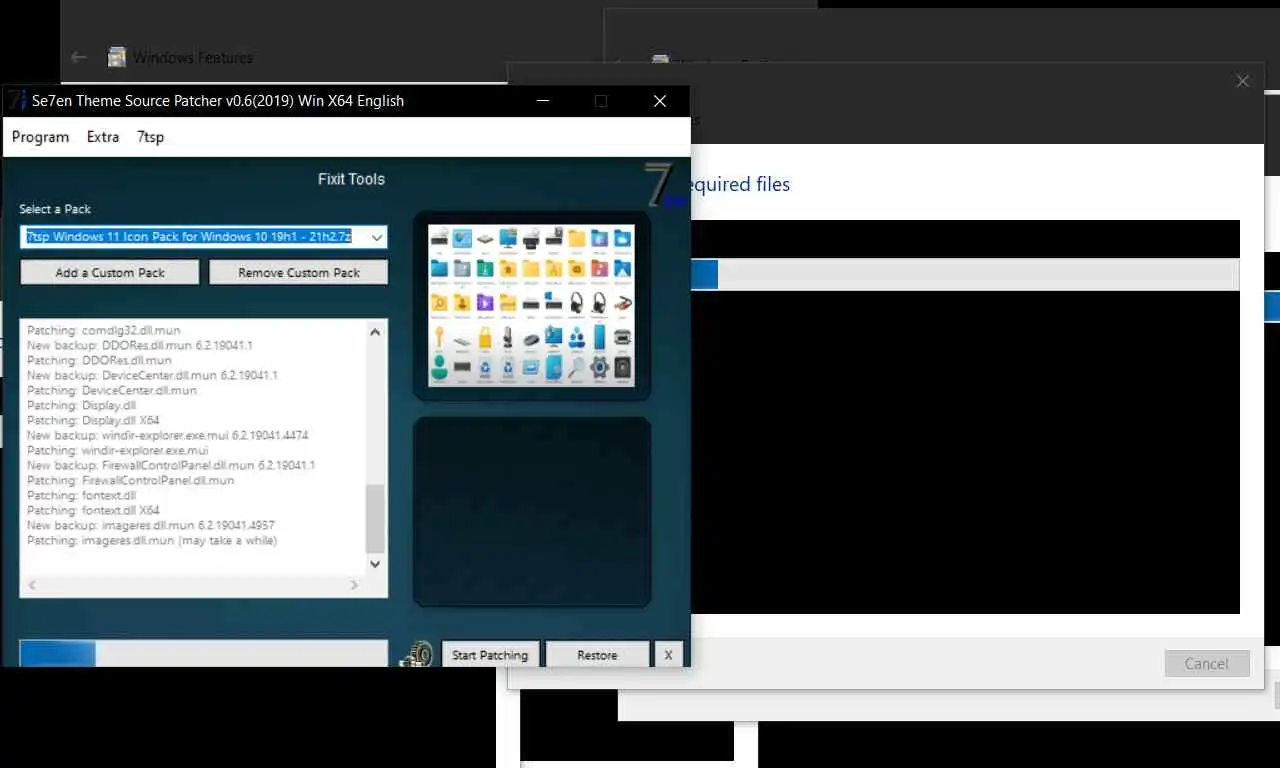Screen dimensions: 1280x768
Task: Open the Select a Pack dropdown
Action: 376,237
